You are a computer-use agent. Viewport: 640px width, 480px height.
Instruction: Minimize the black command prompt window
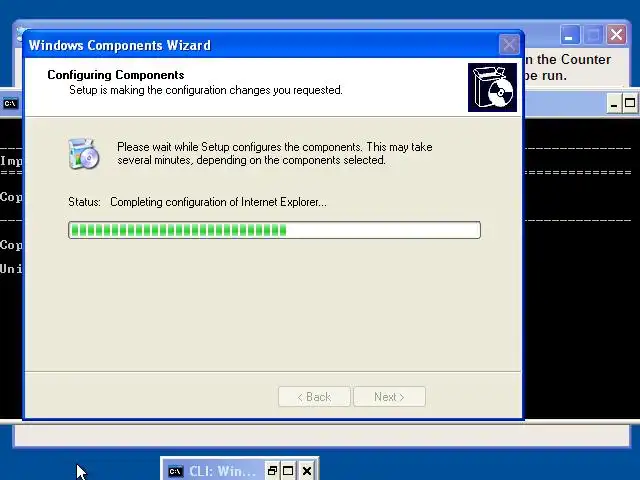tap(613, 104)
